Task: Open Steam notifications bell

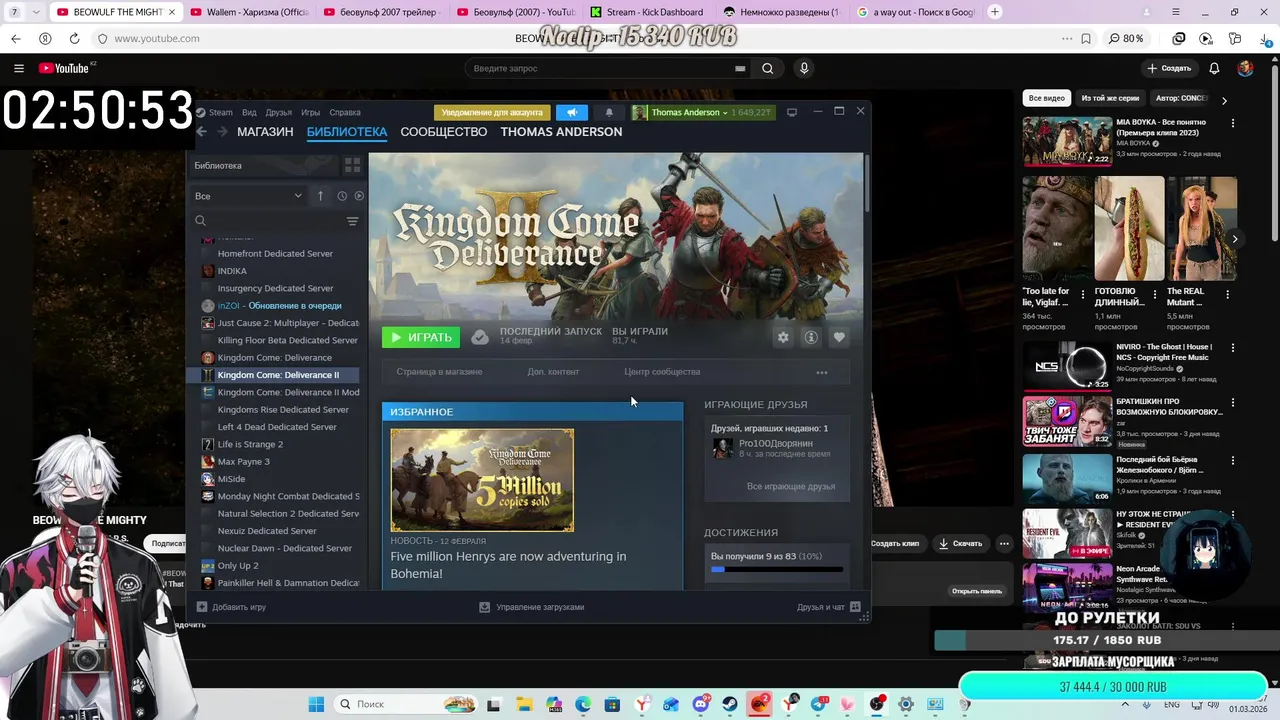Action: tap(609, 112)
